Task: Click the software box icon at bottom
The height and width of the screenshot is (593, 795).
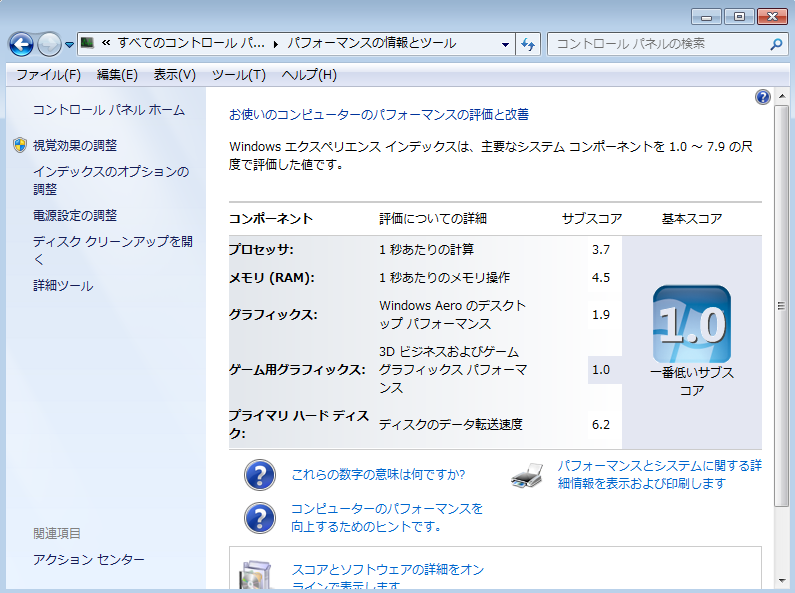Action: pos(257,576)
